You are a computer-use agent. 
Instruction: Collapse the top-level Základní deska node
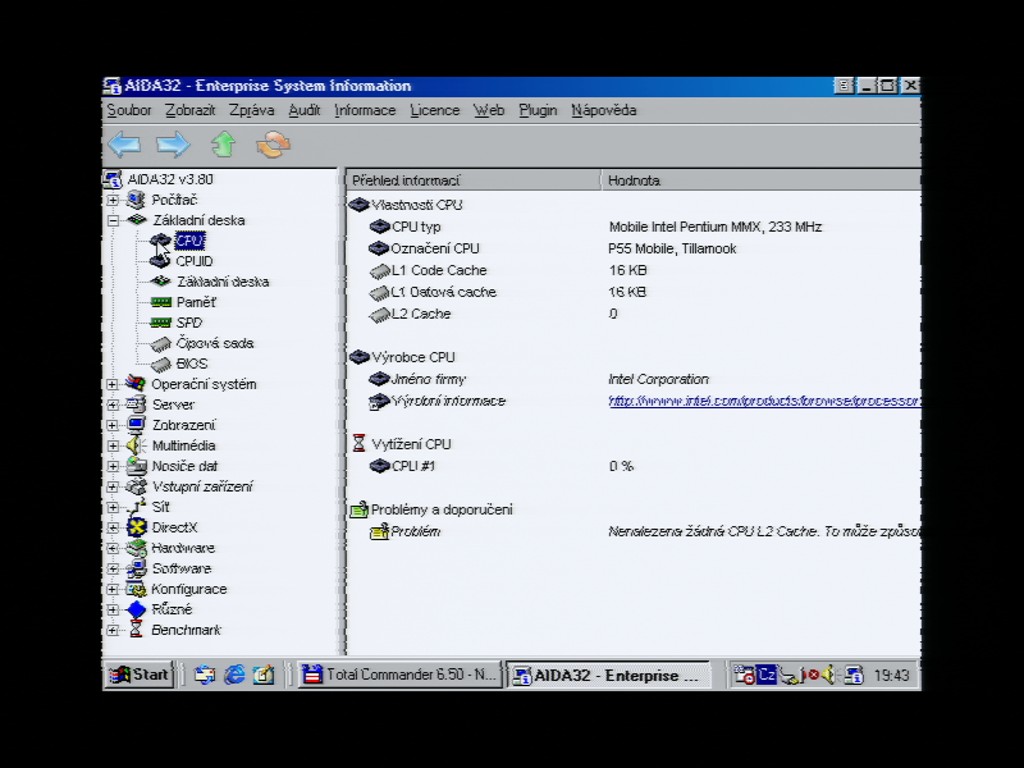[x=113, y=221]
